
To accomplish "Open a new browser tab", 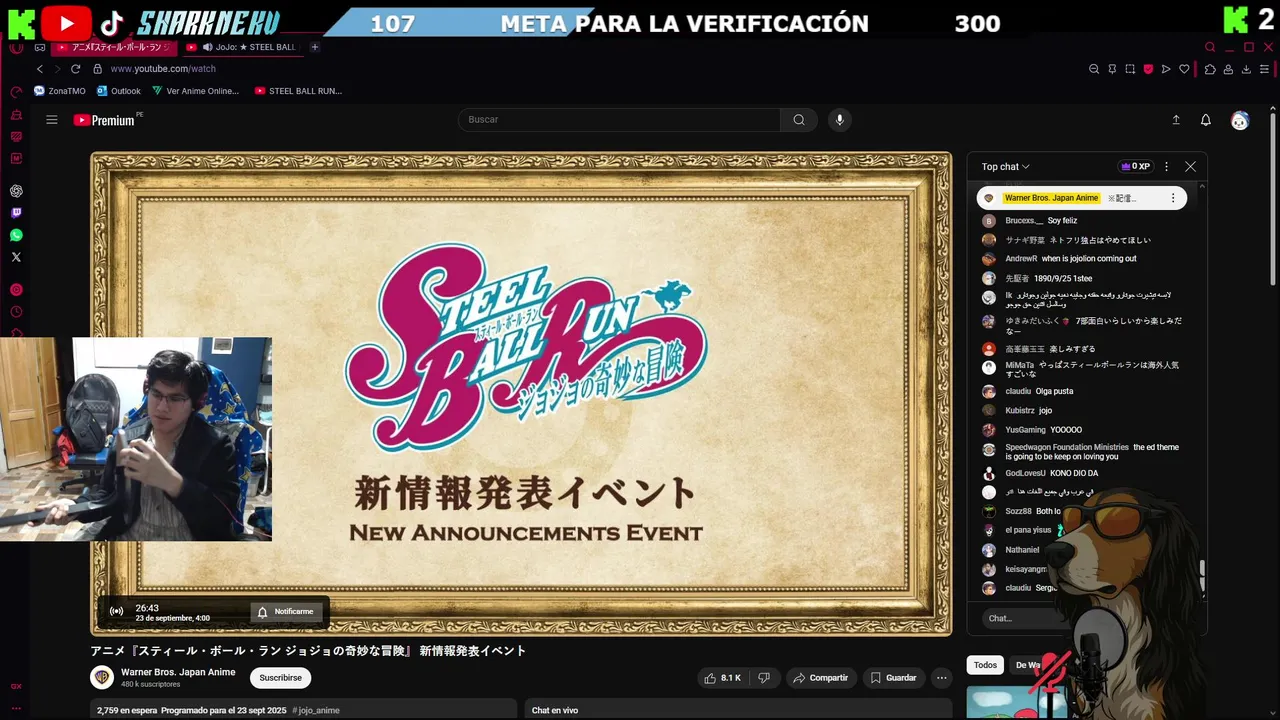I will (315, 47).
